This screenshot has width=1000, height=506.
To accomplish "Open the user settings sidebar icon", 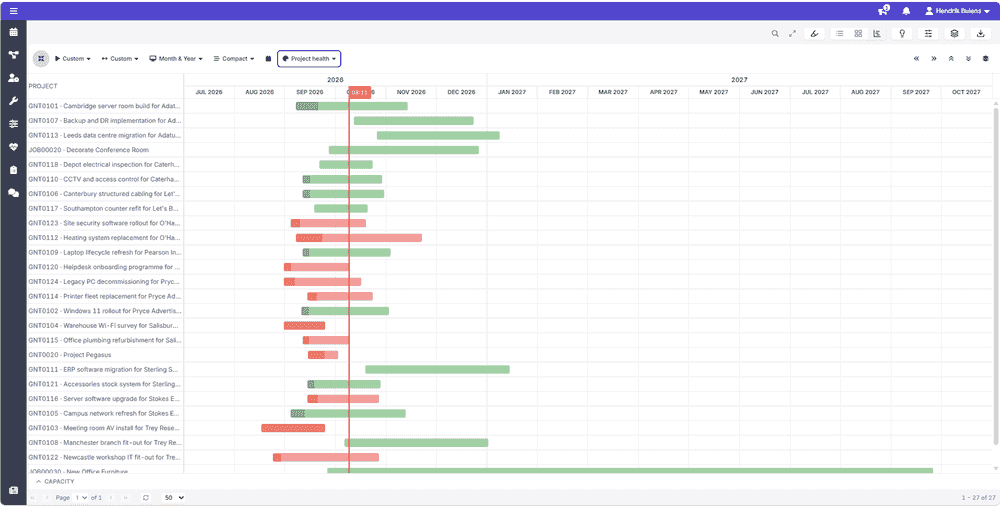I will [13, 78].
